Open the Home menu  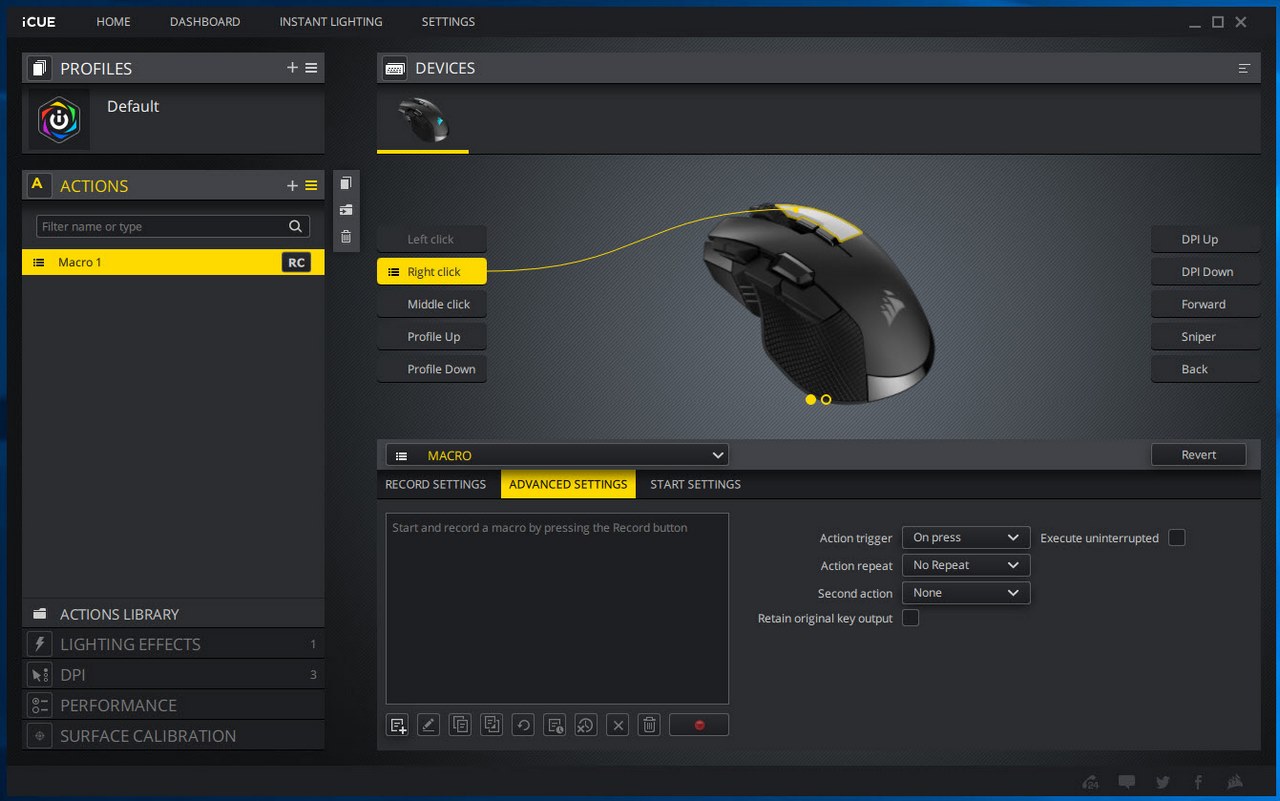113,21
